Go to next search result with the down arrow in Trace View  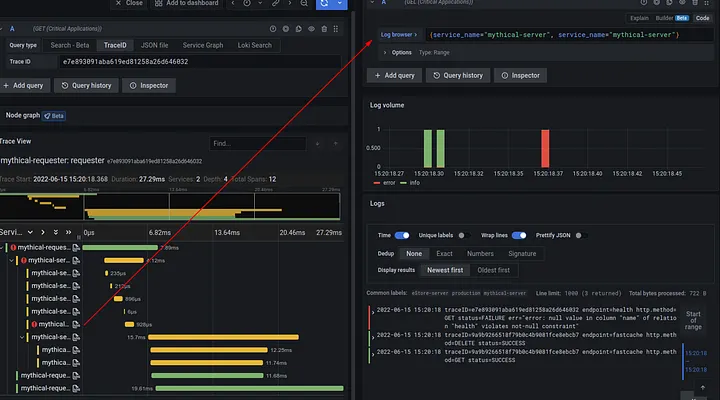317,144
